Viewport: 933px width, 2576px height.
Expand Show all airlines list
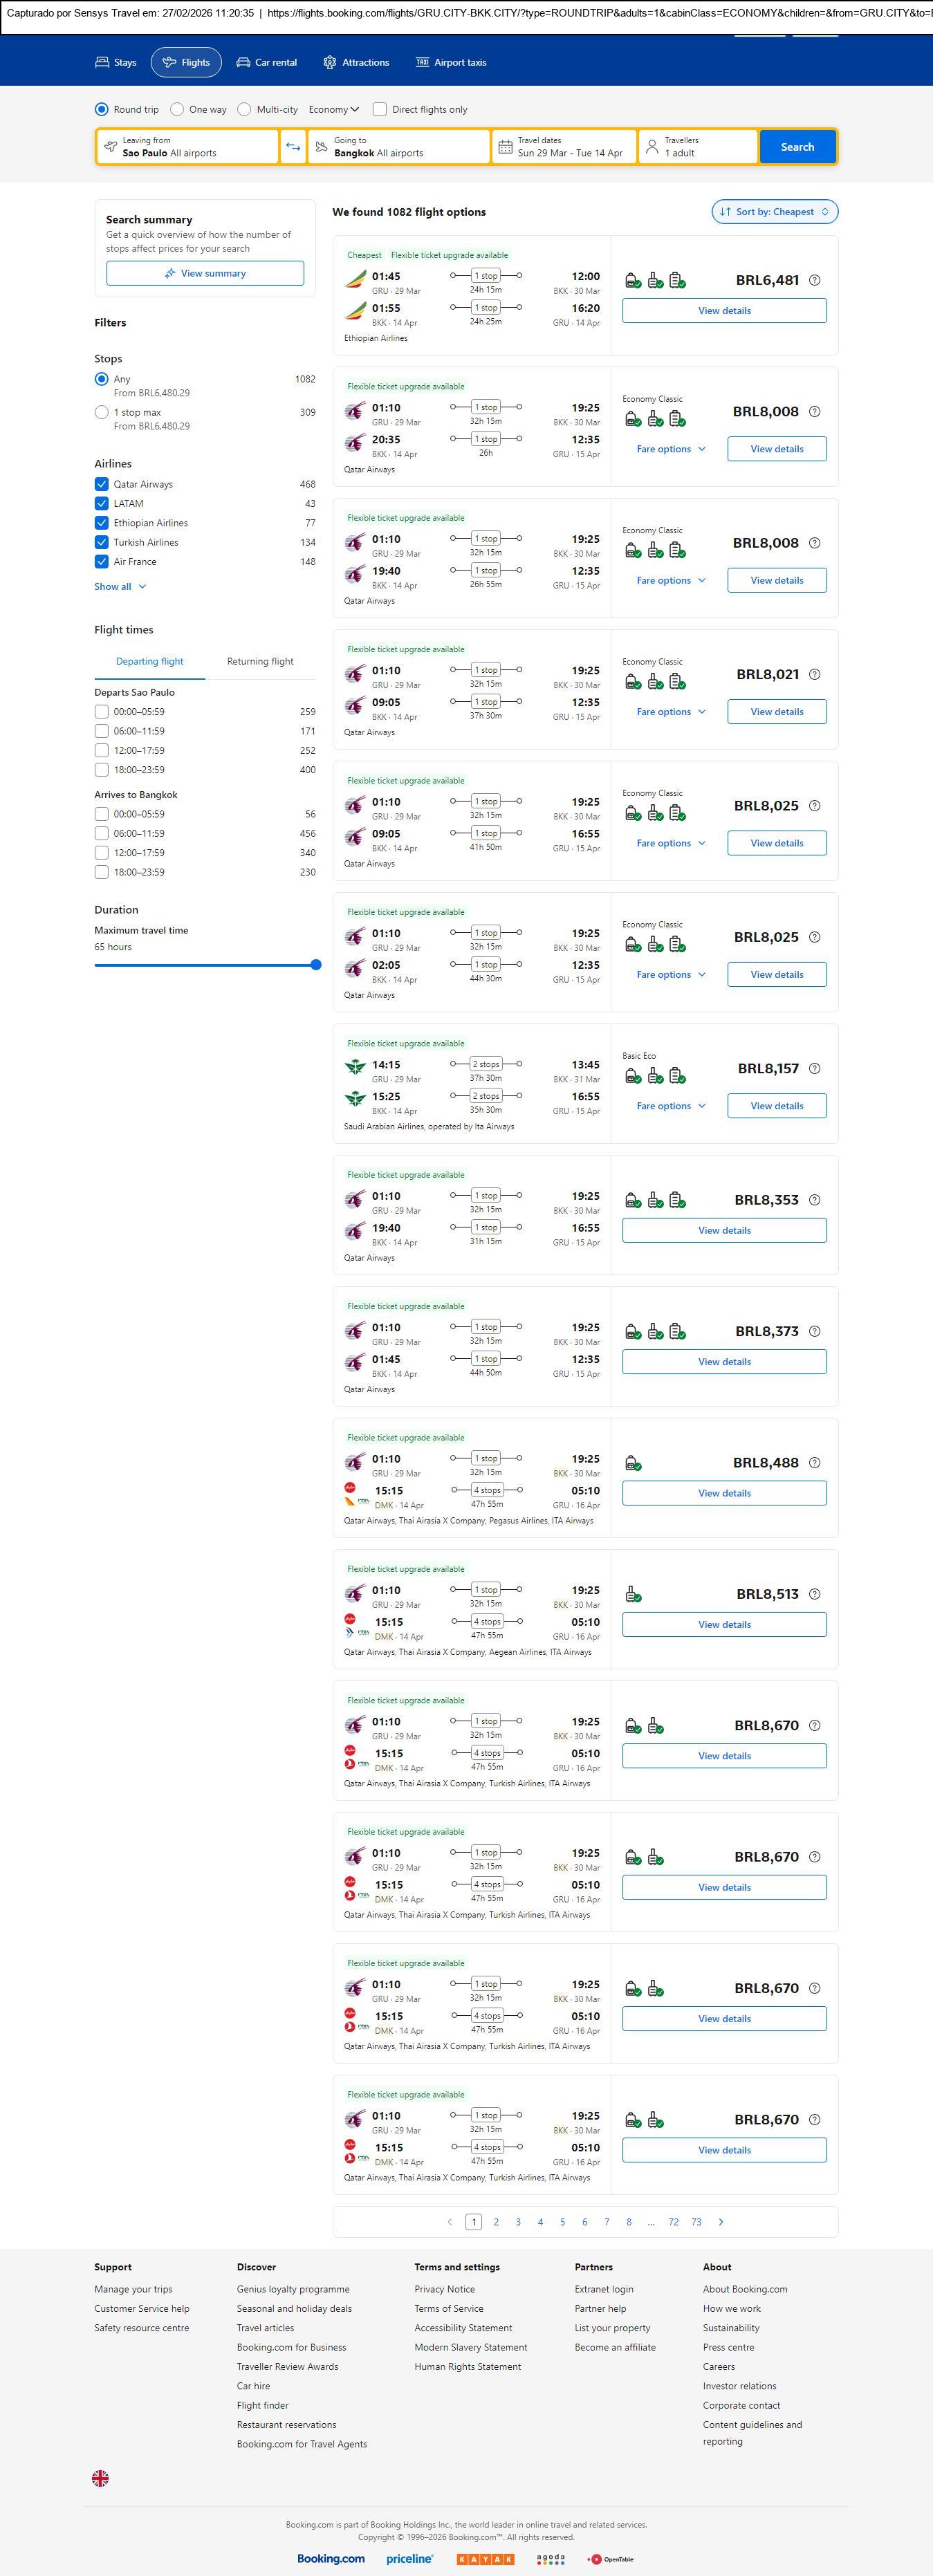[x=120, y=587]
